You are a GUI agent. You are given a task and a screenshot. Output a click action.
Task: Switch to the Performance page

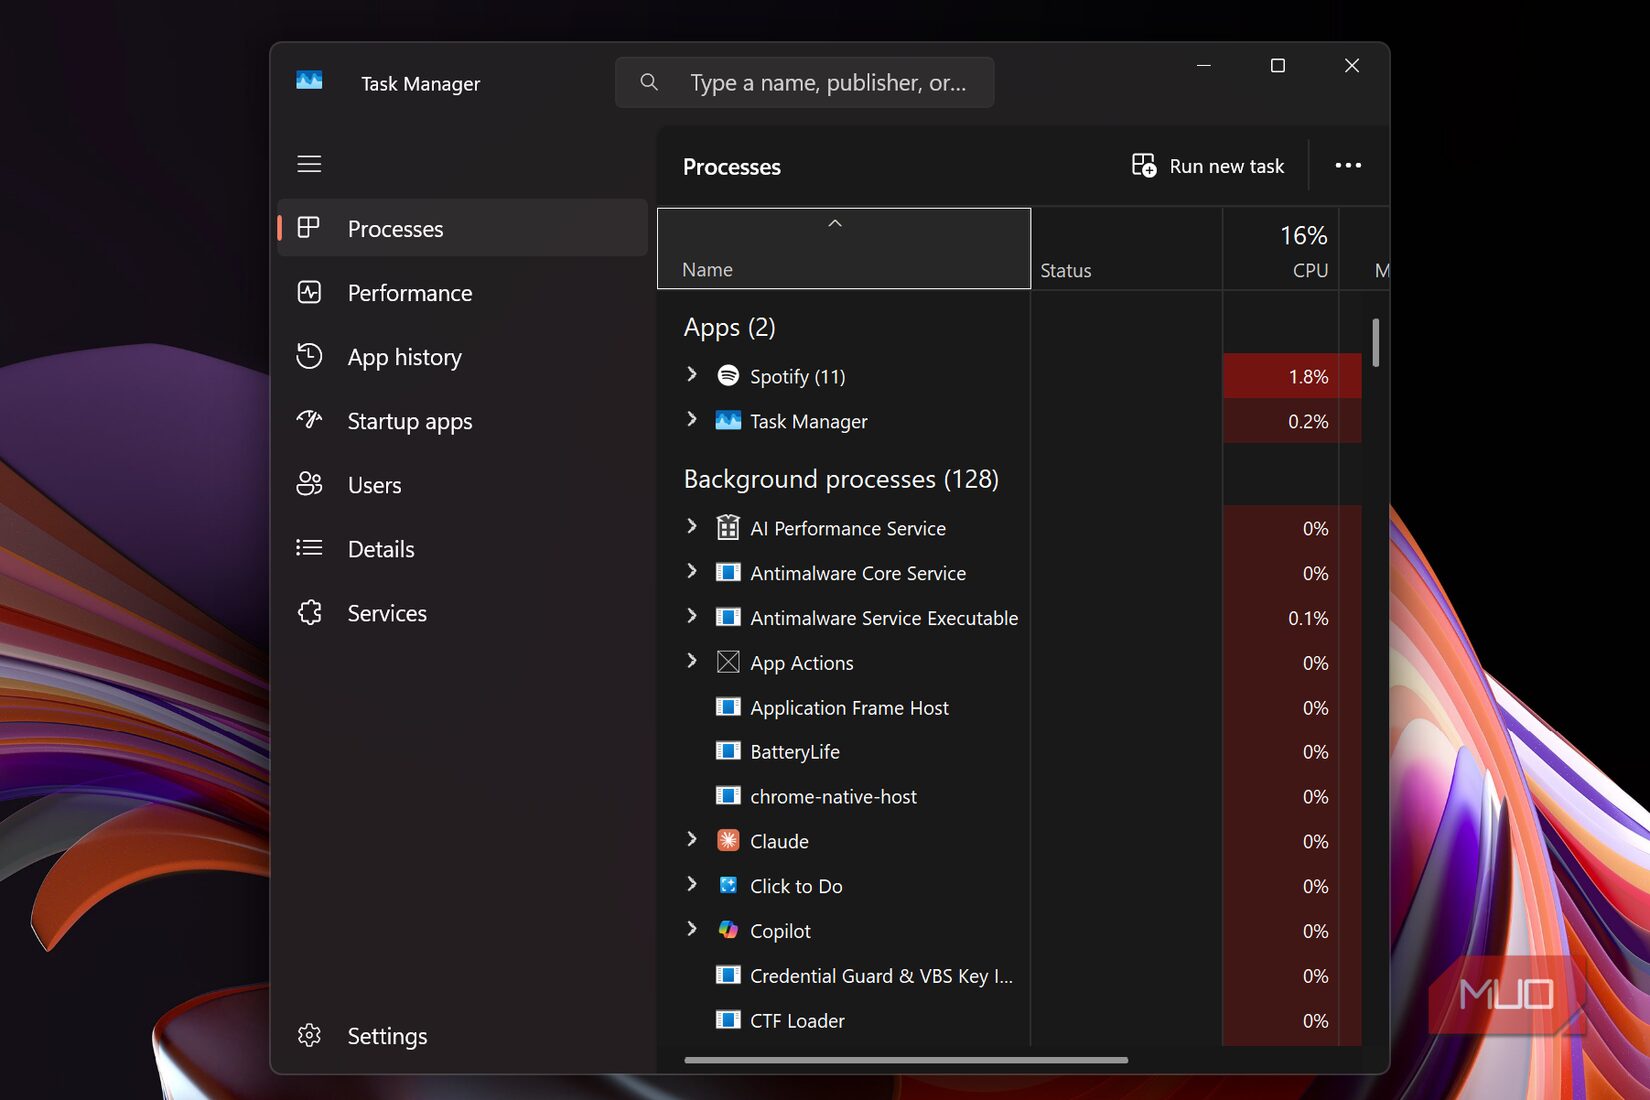tap(462, 292)
